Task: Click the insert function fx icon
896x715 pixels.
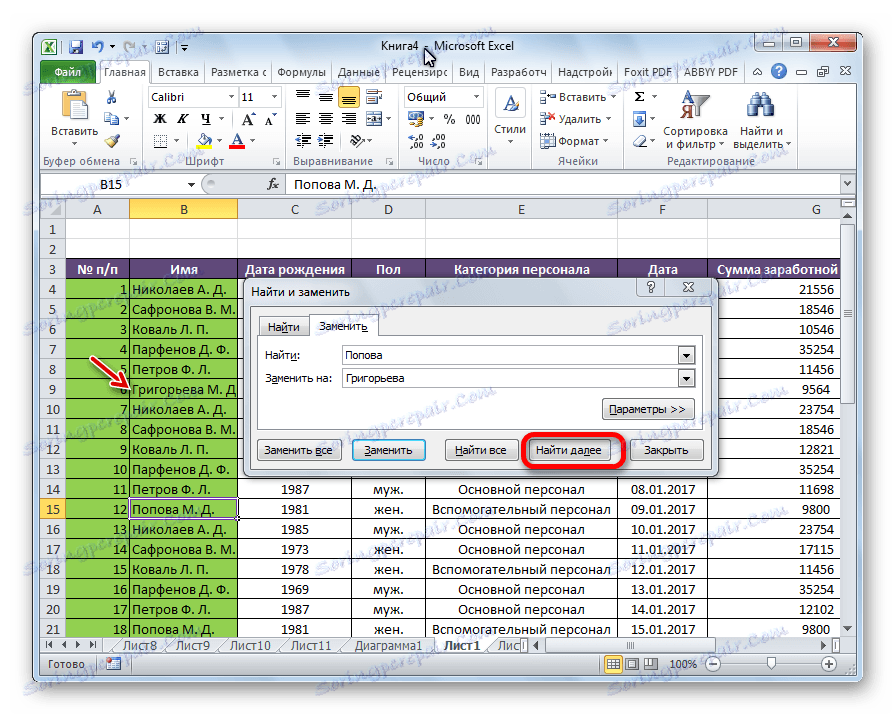Action: pos(272,185)
